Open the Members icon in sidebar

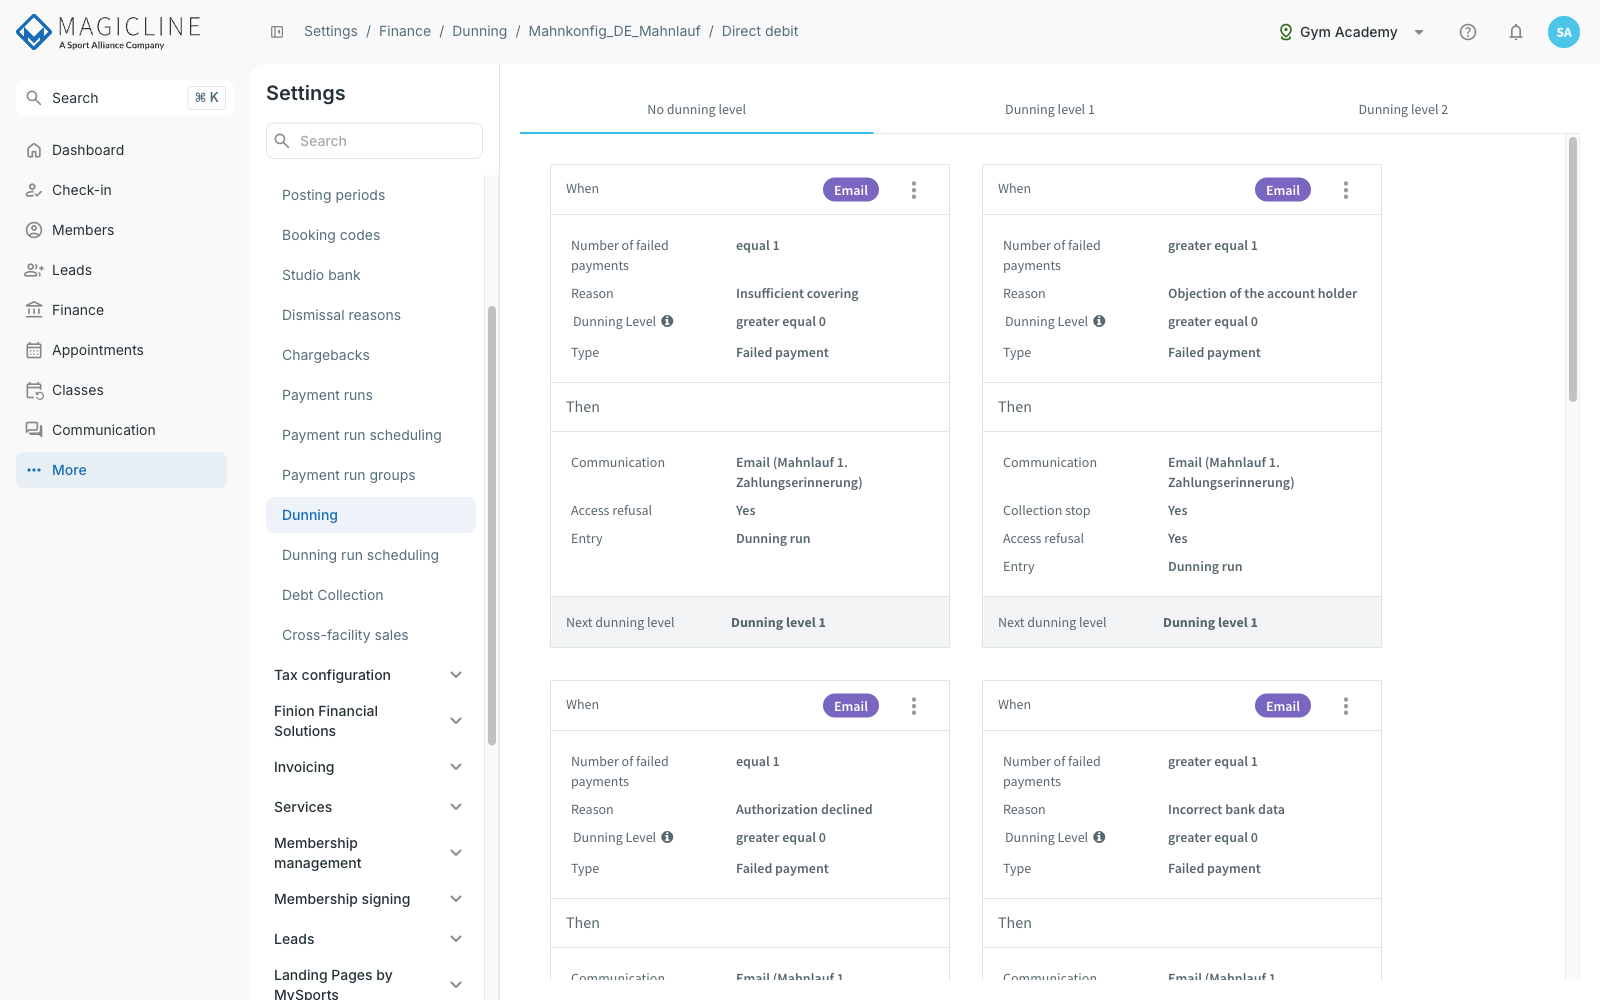coord(34,230)
